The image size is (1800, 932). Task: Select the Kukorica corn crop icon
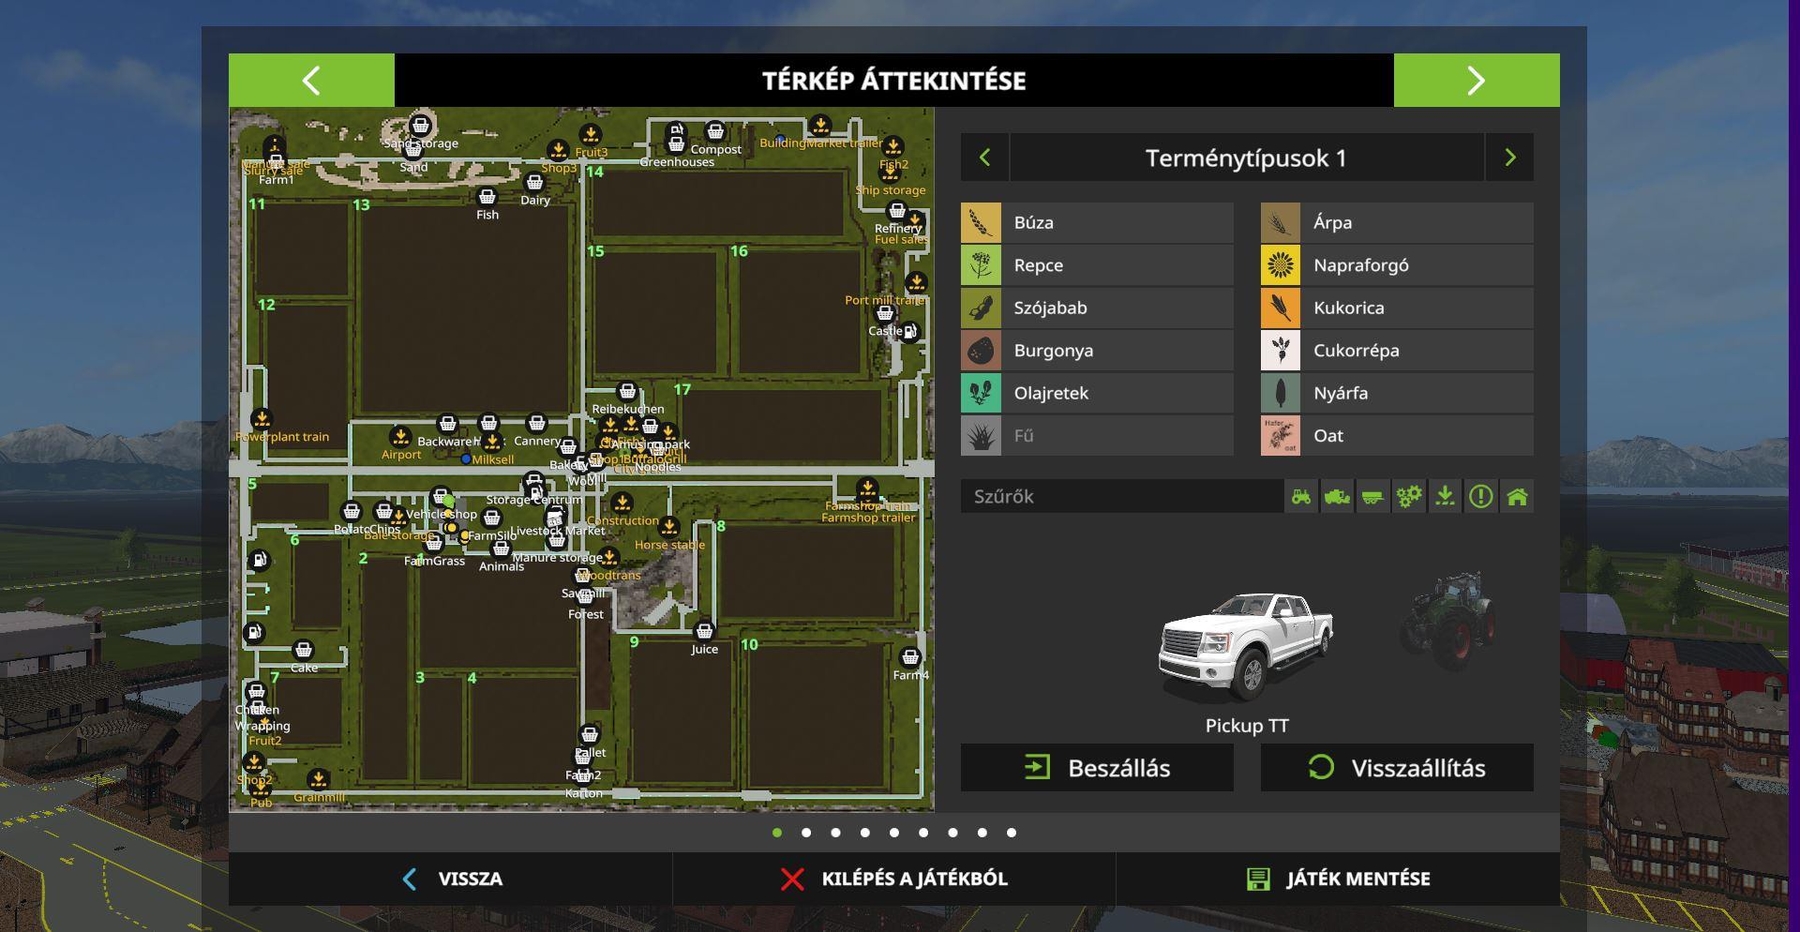1280,308
